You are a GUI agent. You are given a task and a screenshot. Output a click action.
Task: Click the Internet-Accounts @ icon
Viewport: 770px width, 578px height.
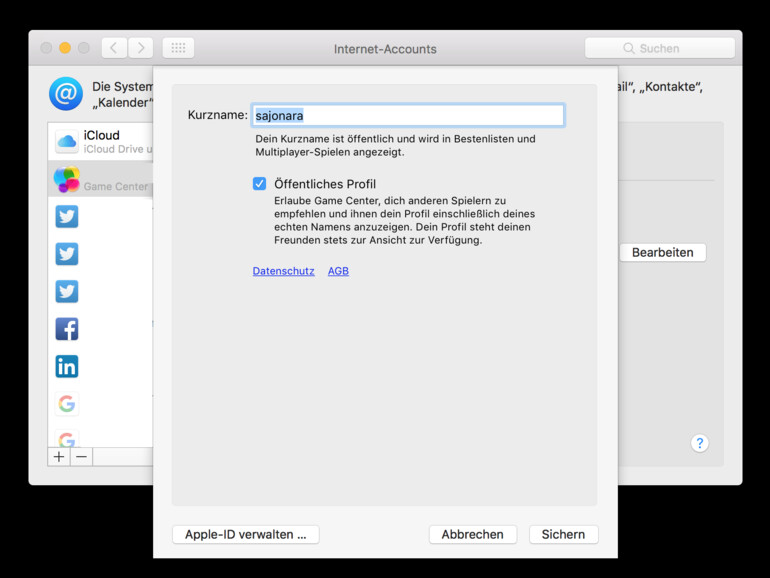pos(66,94)
